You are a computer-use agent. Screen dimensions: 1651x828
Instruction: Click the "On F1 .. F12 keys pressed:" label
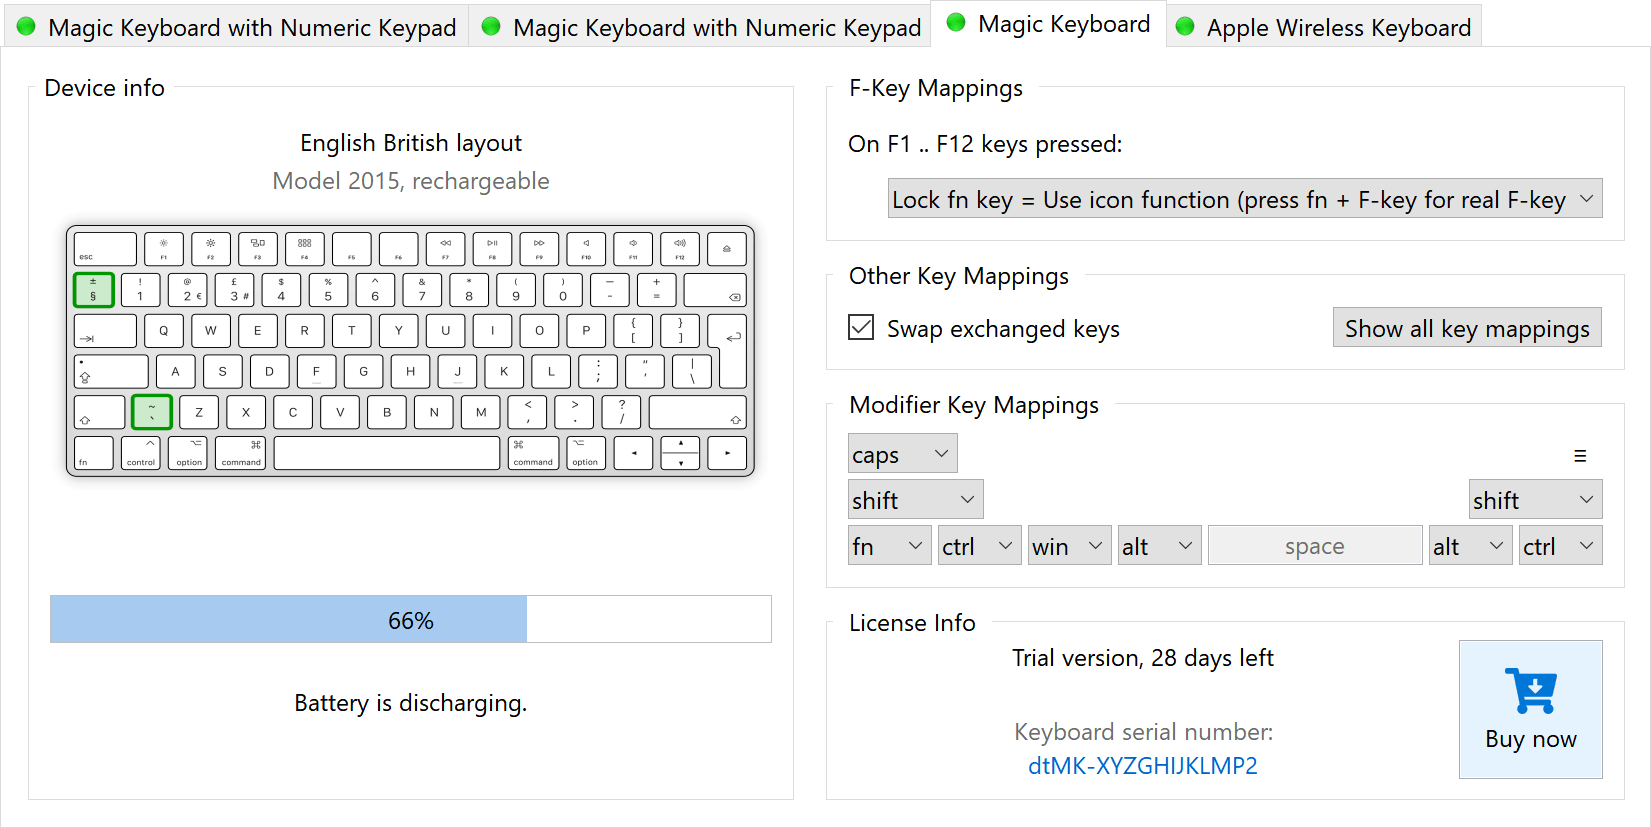click(x=985, y=144)
